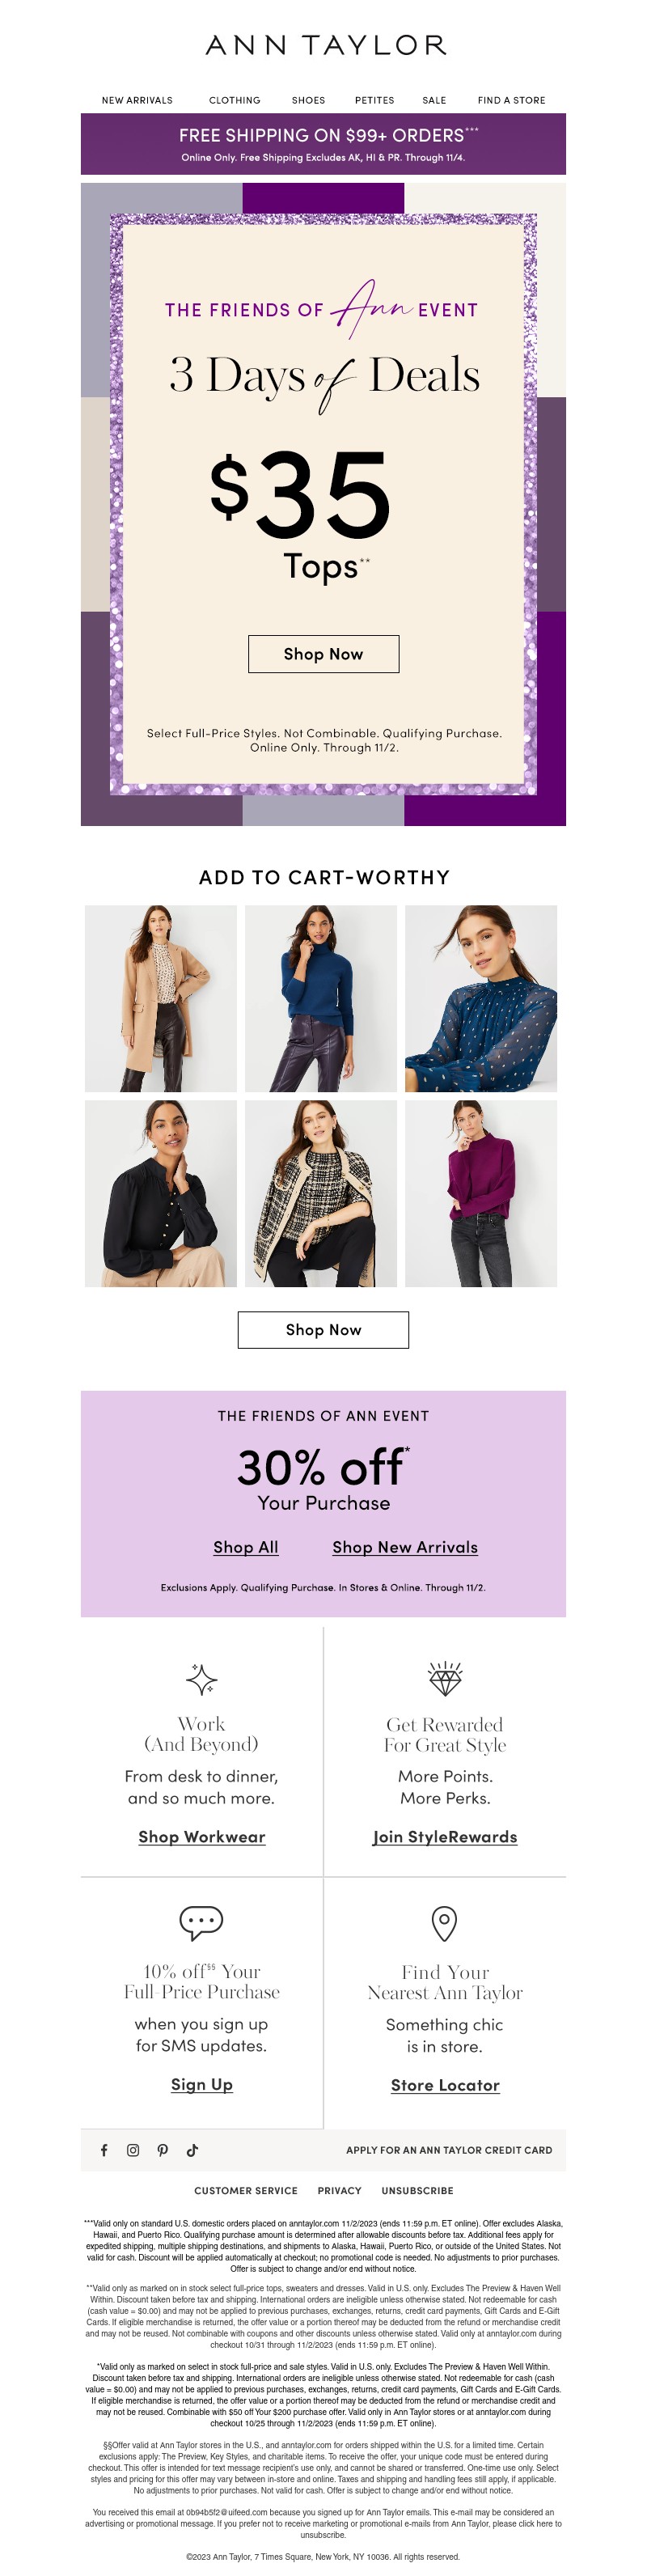Click Shop Now under $35 Tops

[x=323, y=654]
